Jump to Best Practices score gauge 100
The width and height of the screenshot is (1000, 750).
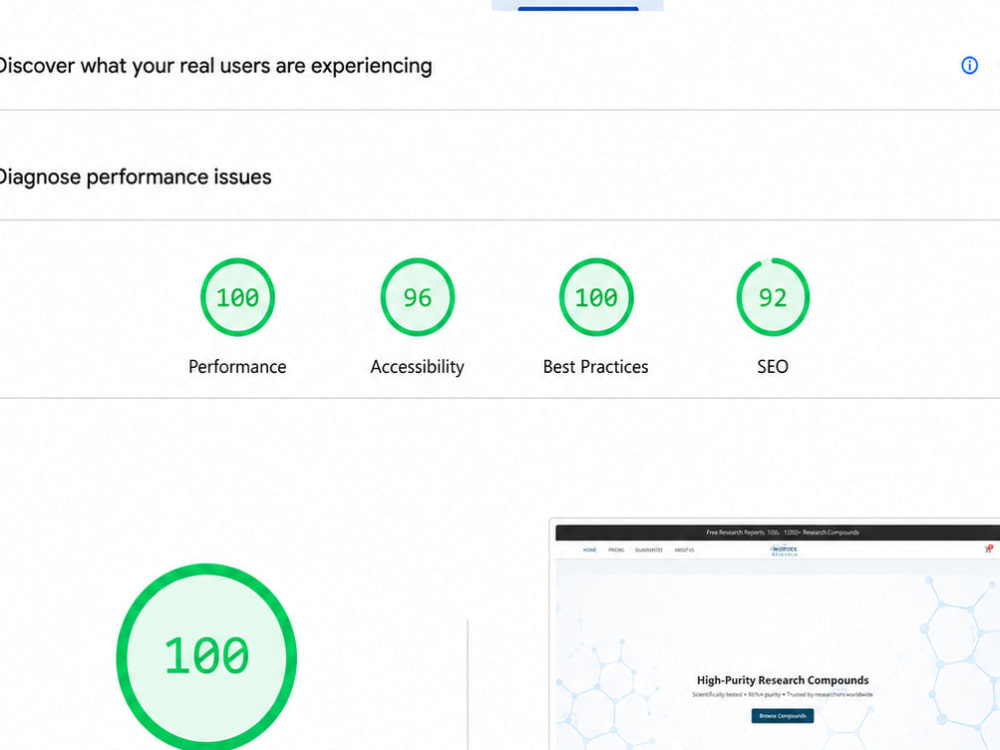(596, 297)
